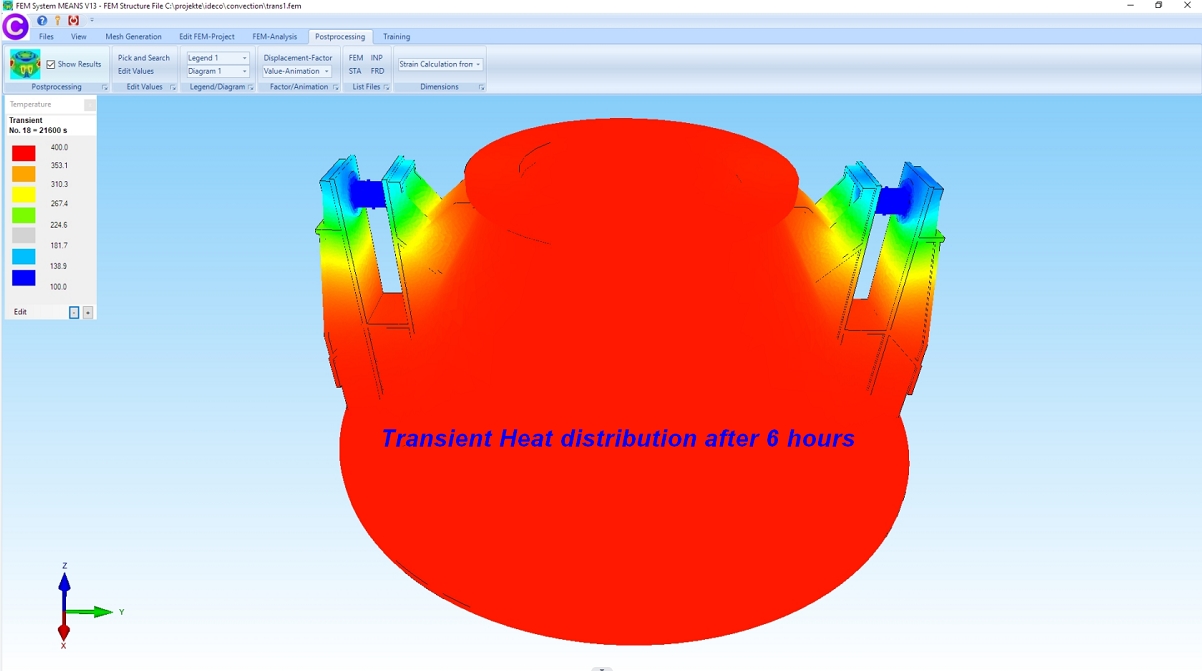The width and height of the screenshot is (1202, 671).
Task: Click the Postprocessing model thumbnail icon
Action: point(25,64)
